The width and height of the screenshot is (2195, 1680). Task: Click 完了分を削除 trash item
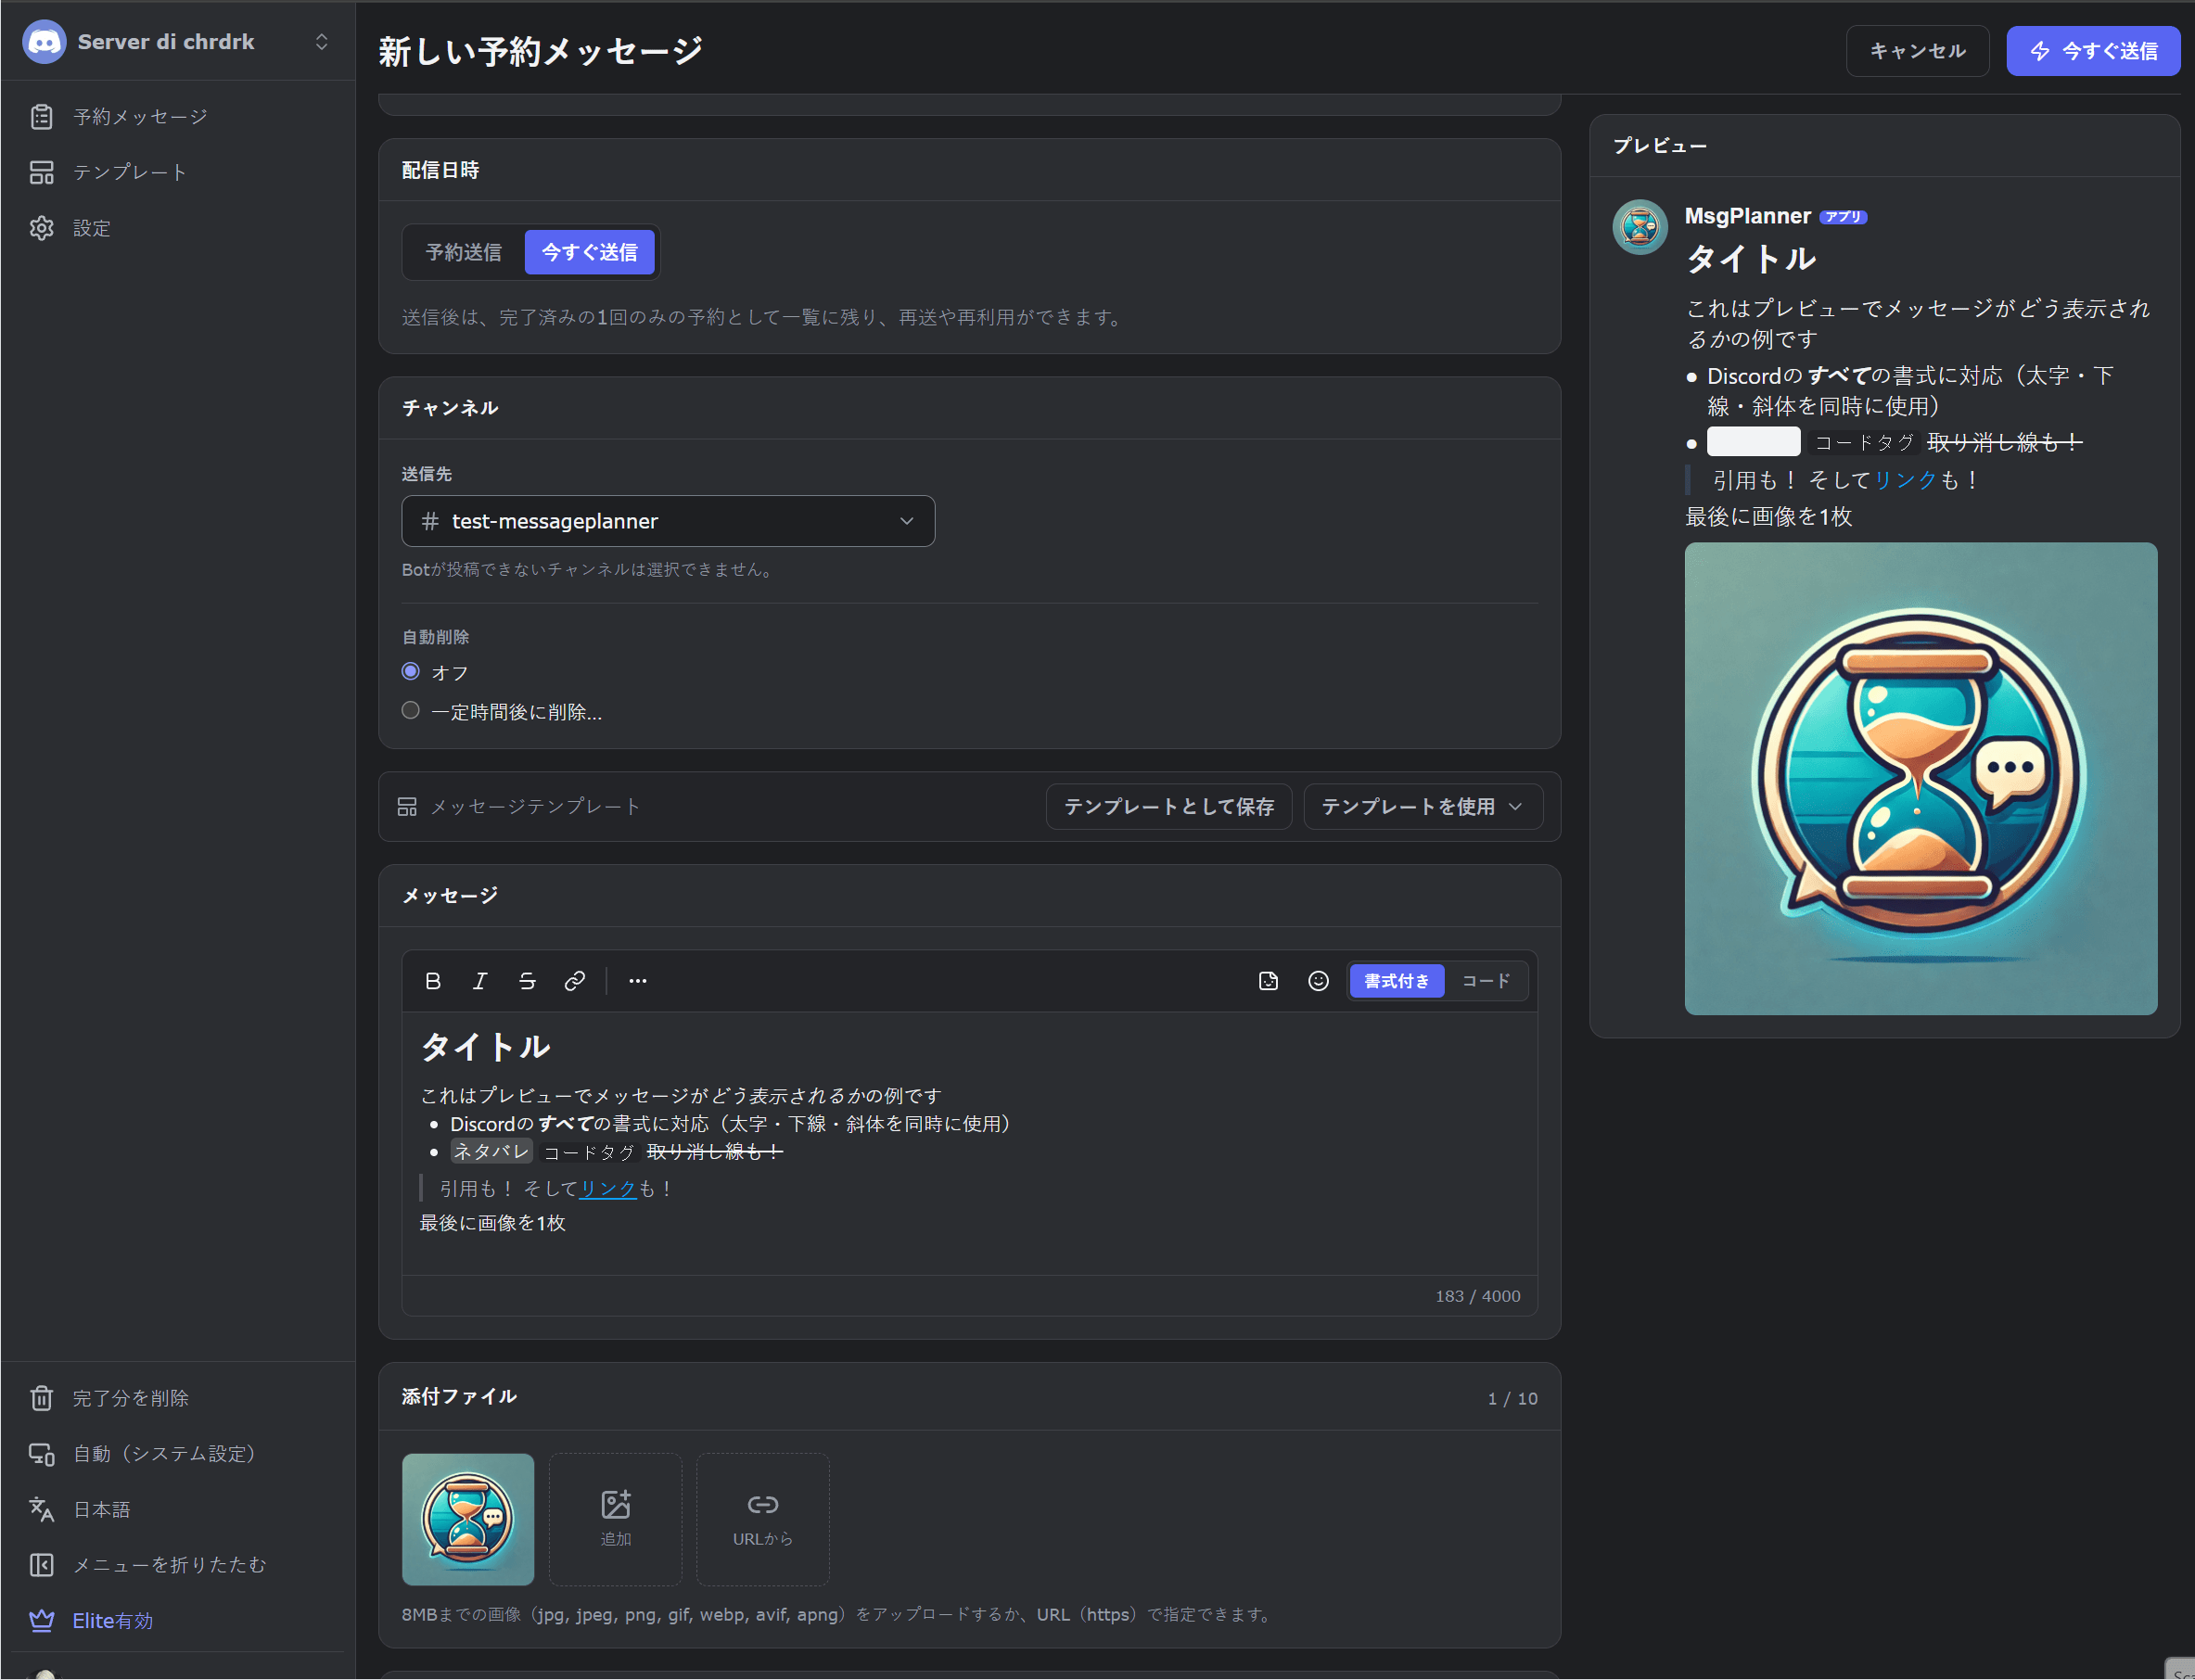click(x=178, y=1398)
